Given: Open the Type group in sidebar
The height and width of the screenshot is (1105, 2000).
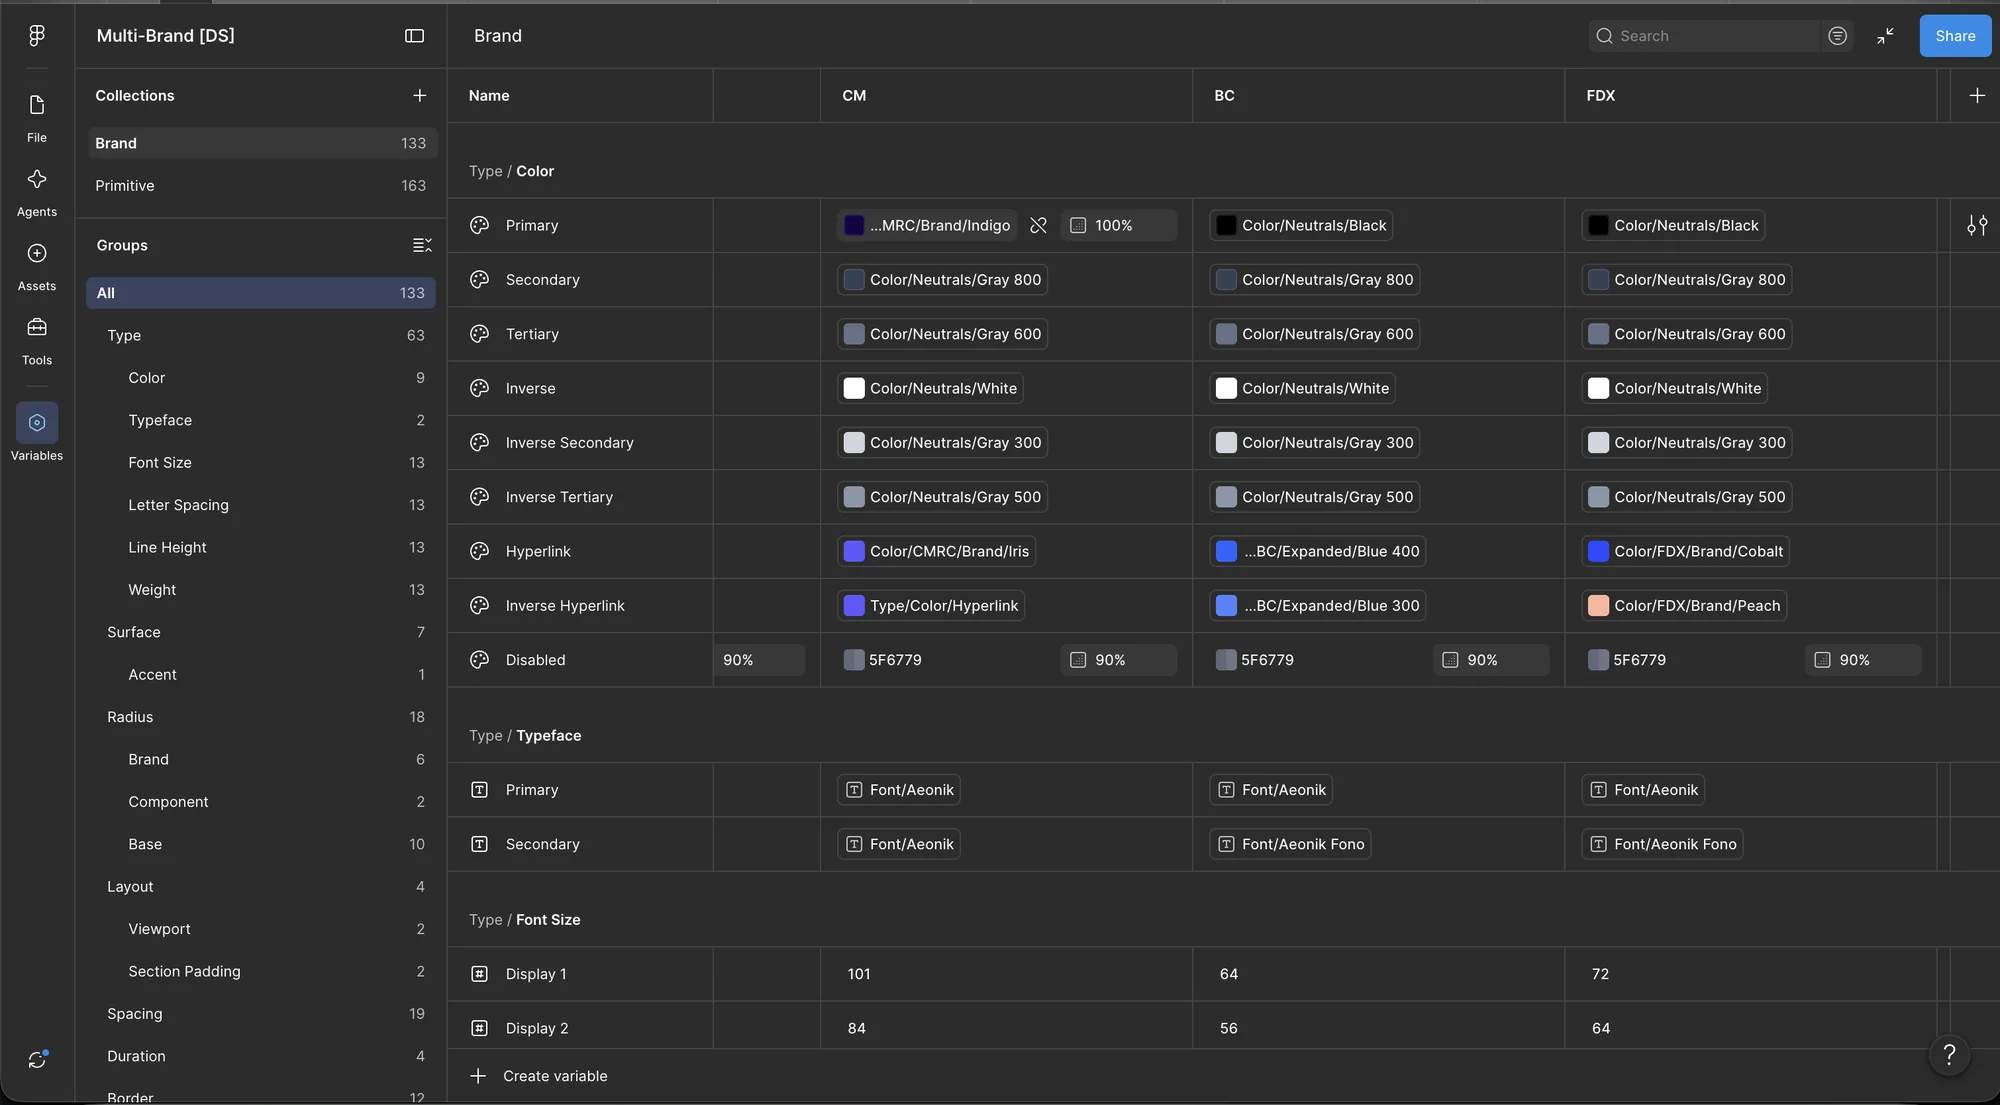Looking at the screenshot, I should (261, 335).
